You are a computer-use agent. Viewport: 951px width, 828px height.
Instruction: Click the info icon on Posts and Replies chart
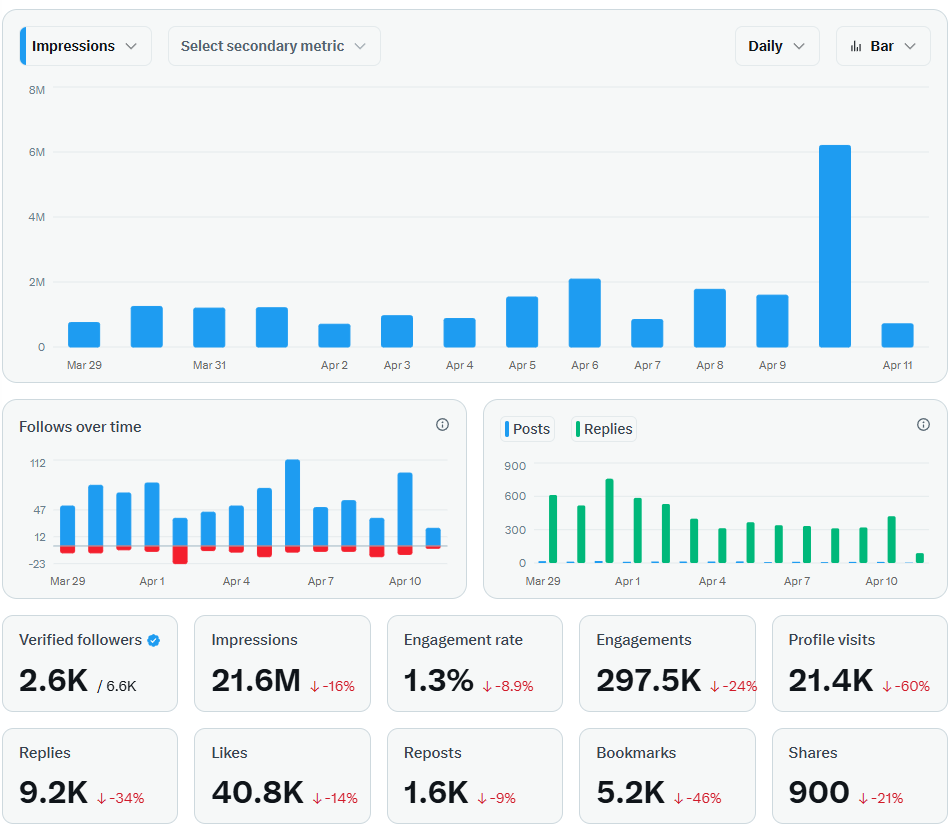(x=923, y=425)
